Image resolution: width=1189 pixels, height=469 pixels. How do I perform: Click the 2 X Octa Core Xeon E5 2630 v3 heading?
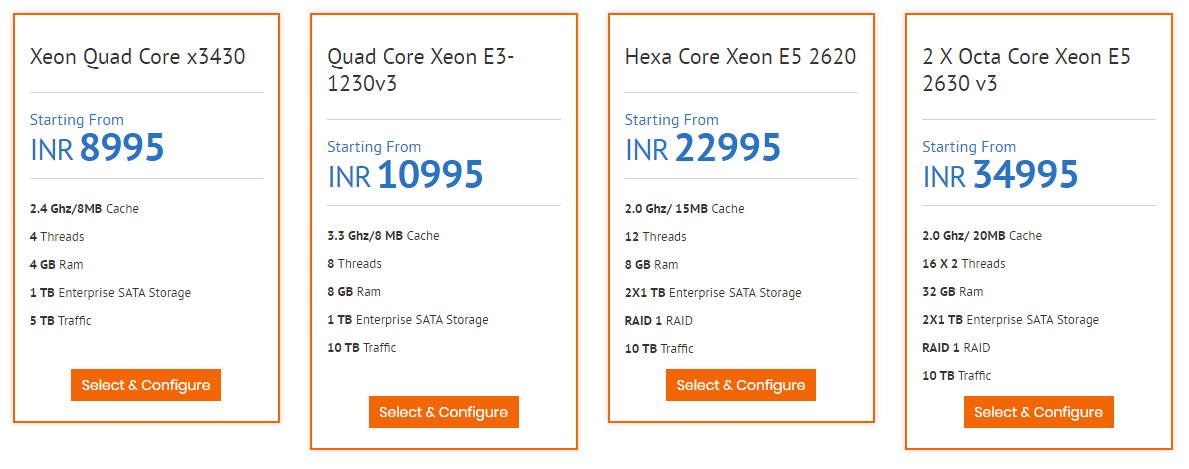[1026, 70]
